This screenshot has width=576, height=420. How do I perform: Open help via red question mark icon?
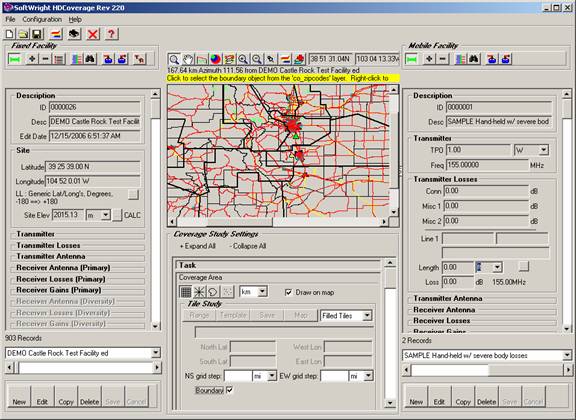coord(111,34)
